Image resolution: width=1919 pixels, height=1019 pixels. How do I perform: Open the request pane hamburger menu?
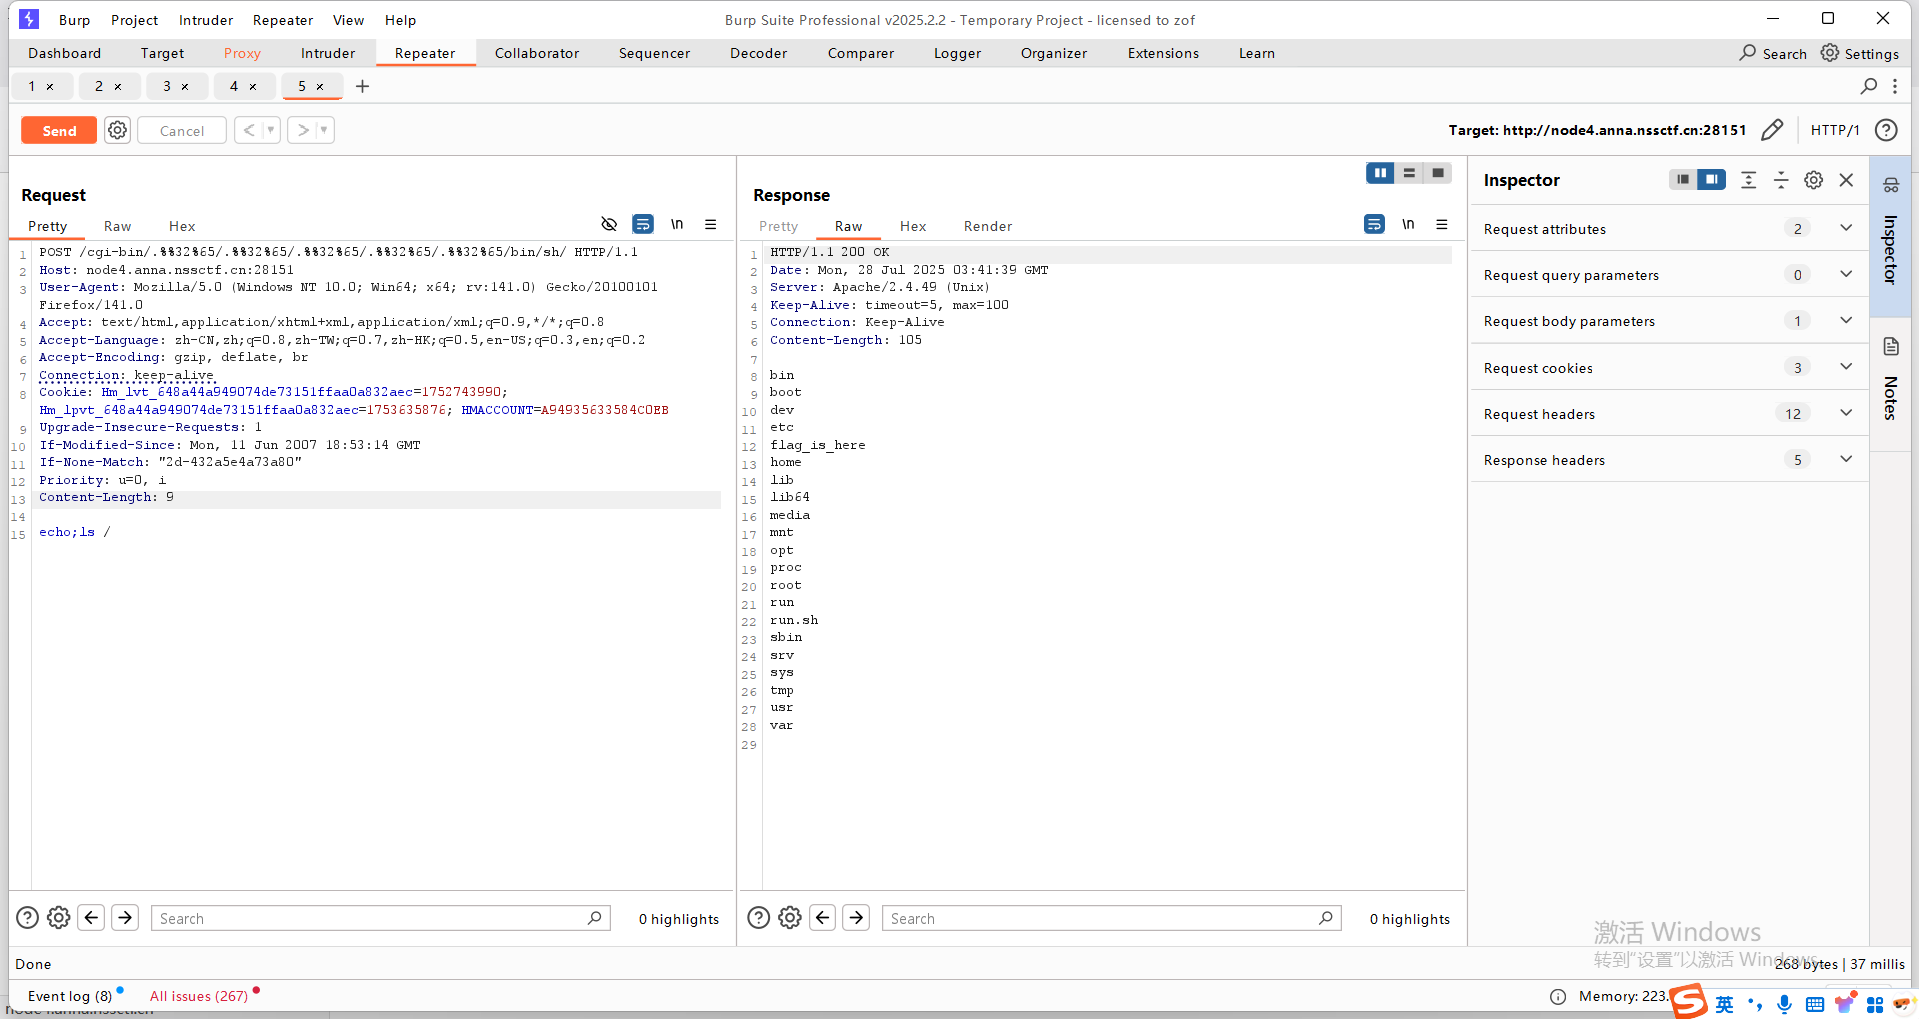click(711, 224)
